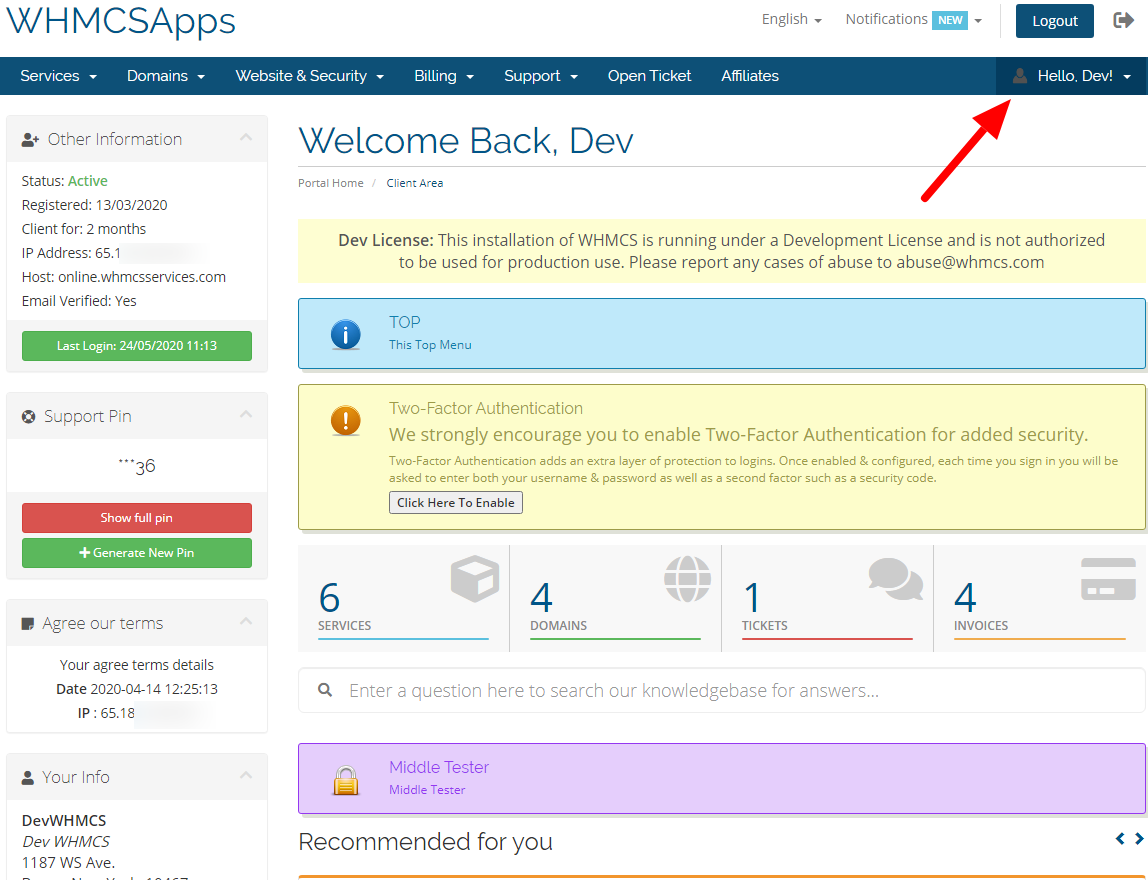This screenshot has height=880, width=1148.
Task: Open the Notifications dropdown
Action: [914, 20]
